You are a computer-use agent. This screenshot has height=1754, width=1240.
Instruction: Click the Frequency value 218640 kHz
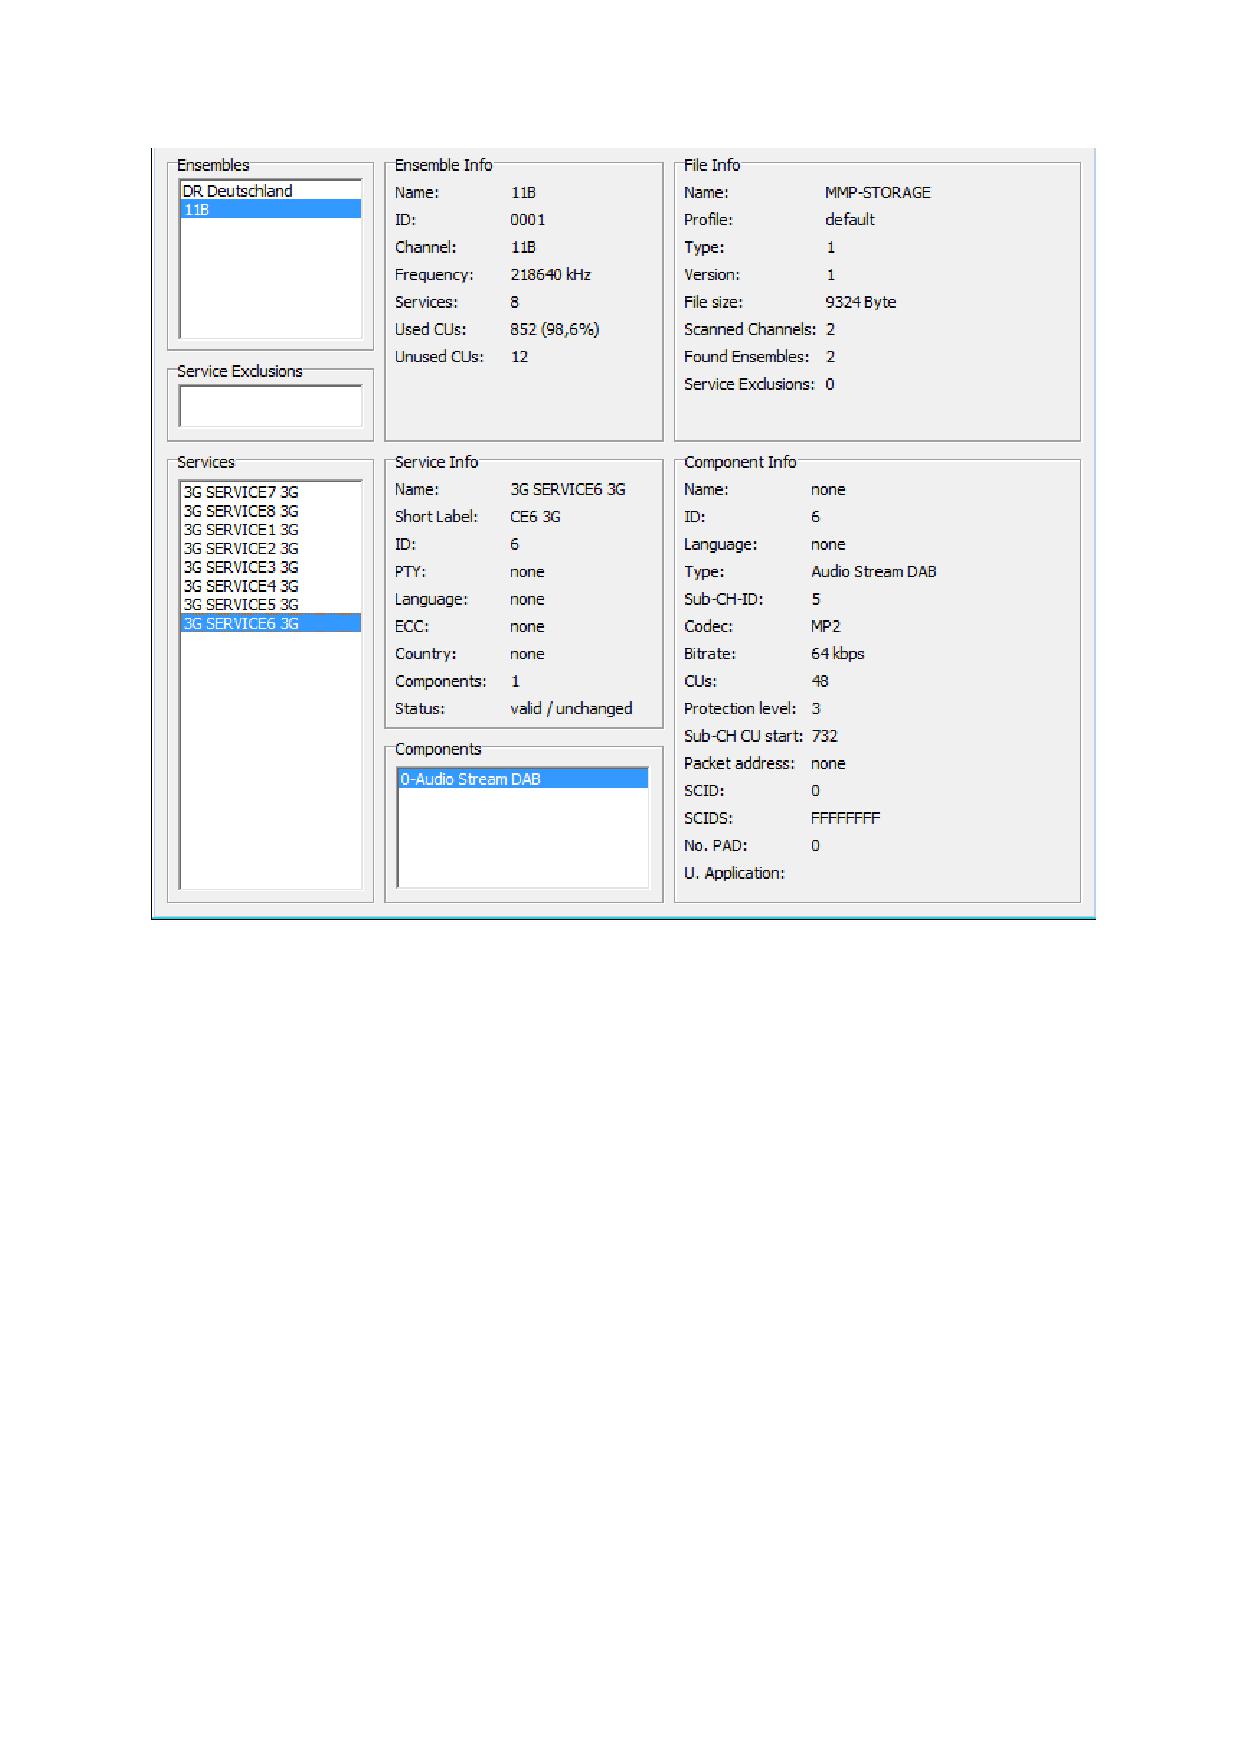tap(550, 275)
